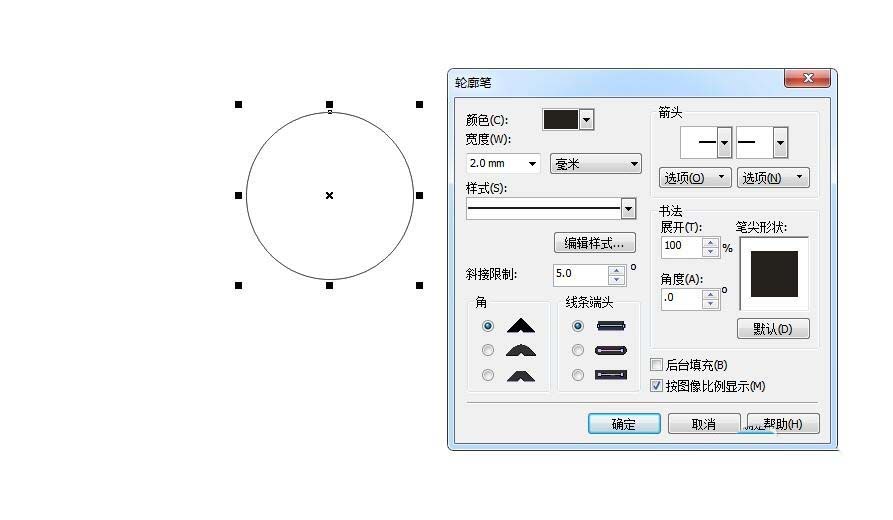Select the round corner radio button
Viewport: 893px width, 520px height.
click(488, 350)
